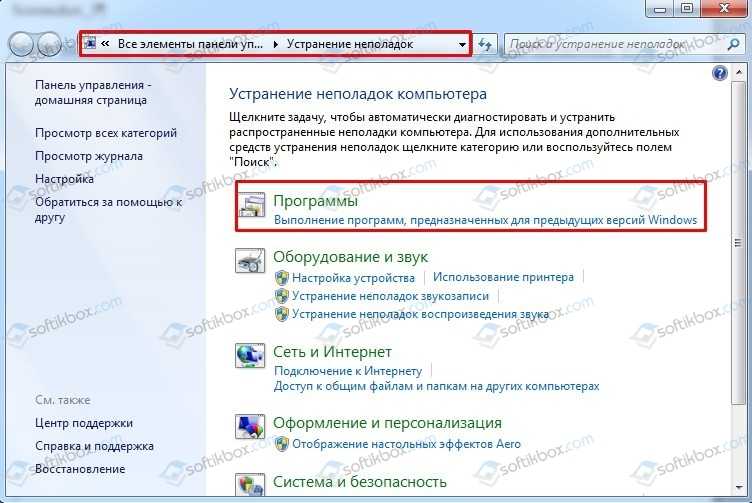This screenshot has height=503, width=752.
Task: Open the Программы heading link
Action: coord(315,201)
